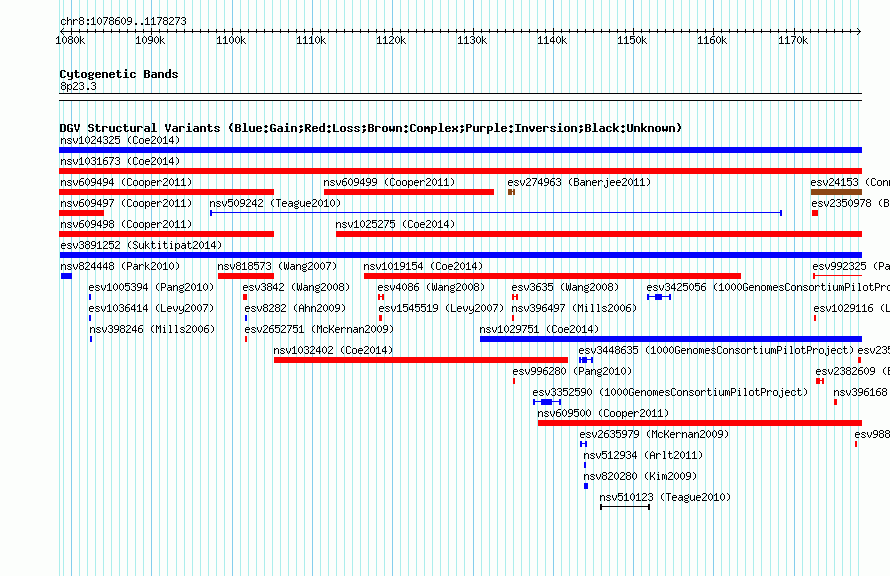This screenshot has height=576, width=890.
Task: Select nsv1032402 (Coe2014) label
Action: (333, 350)
